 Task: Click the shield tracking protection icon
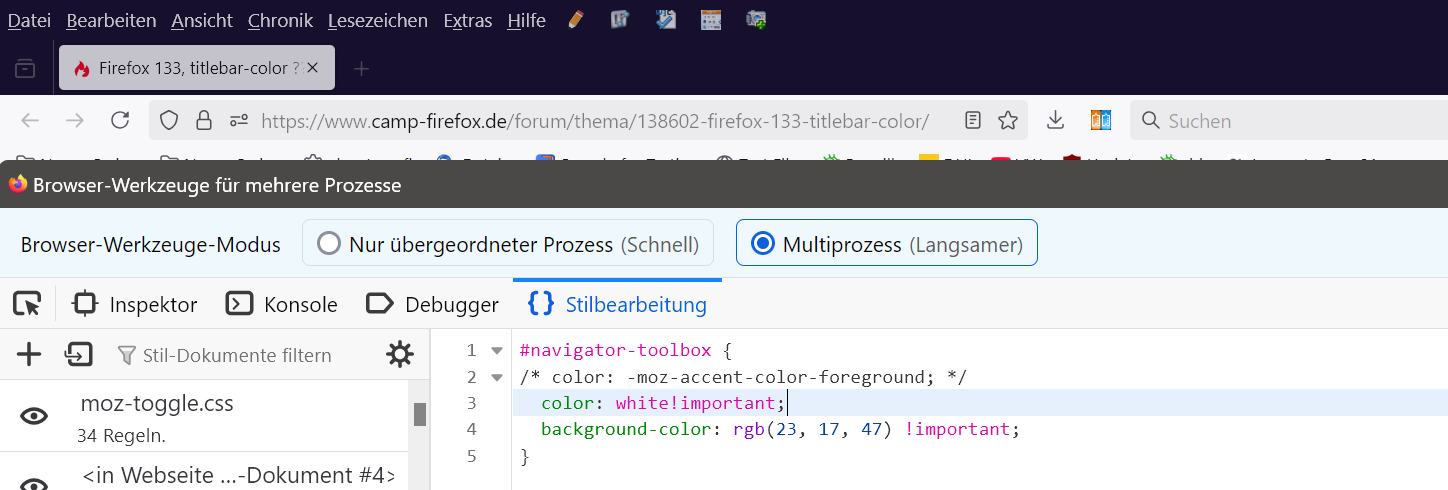tap(169, 121)
